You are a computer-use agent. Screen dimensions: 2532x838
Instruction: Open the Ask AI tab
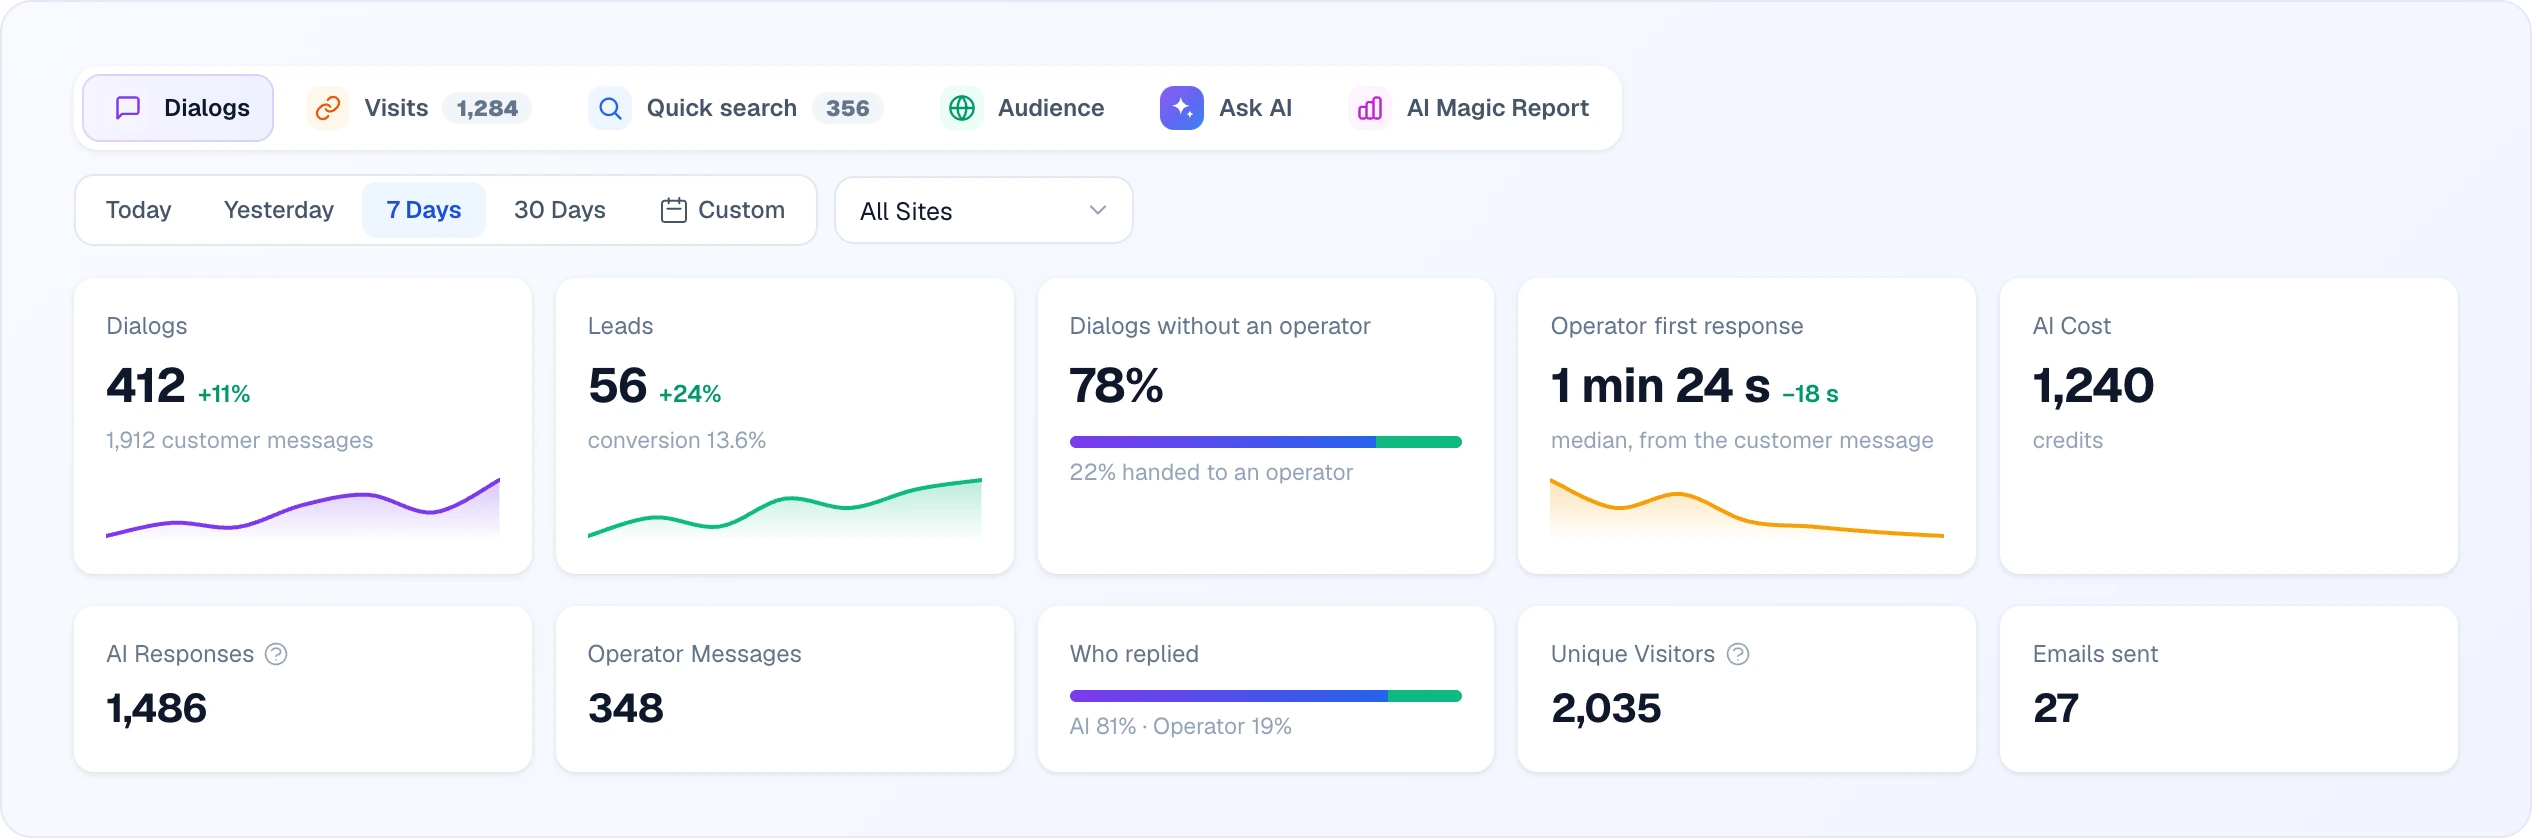(x=1226, y=108)
